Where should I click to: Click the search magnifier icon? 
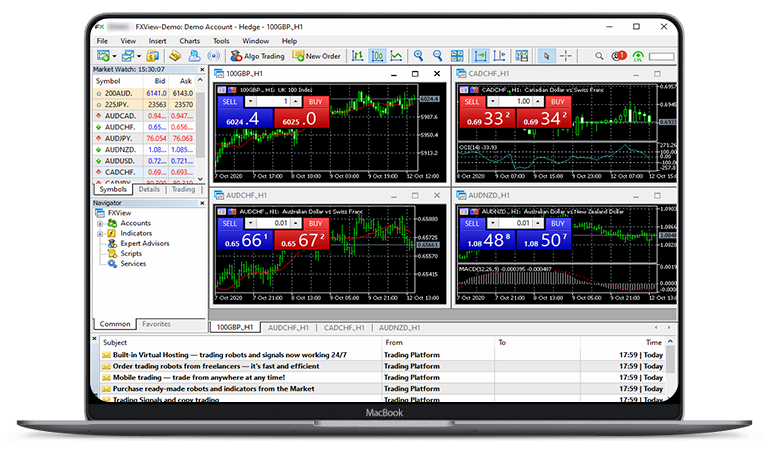tap(599, 56)
